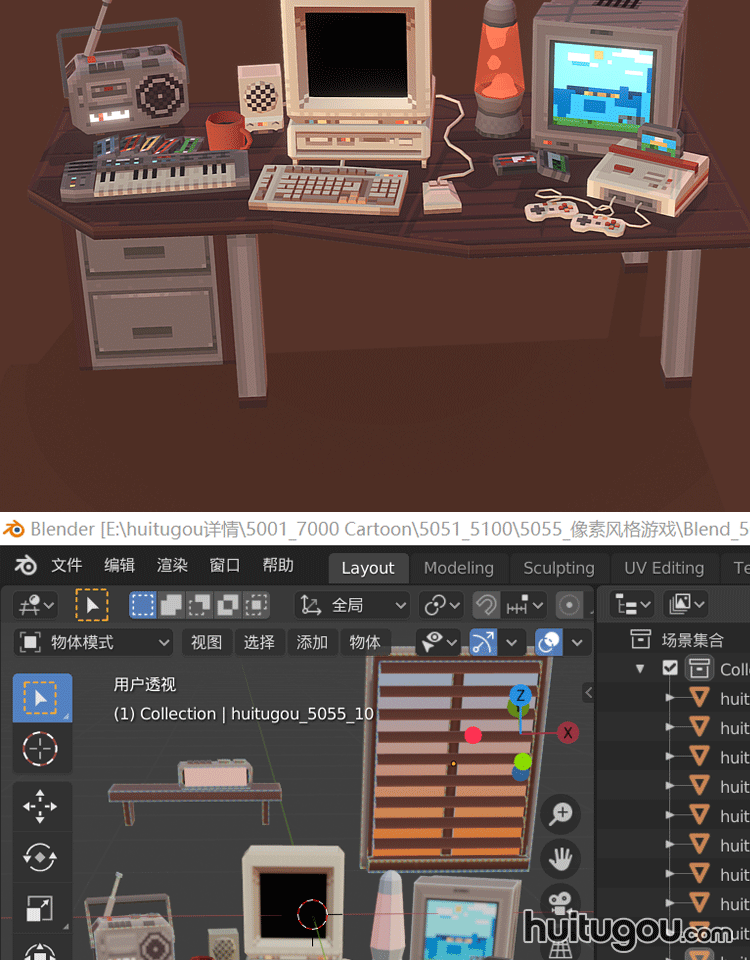Toggle Proportional Editing button
Viewport: 750px width, 960px height.
[569, 606]
